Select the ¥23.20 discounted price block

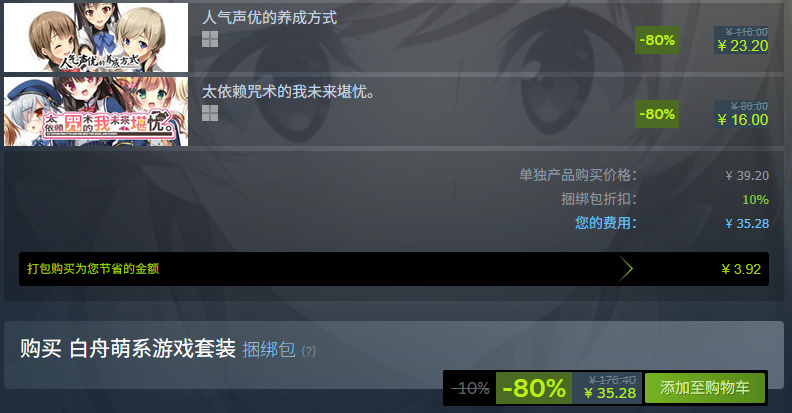[x=741, y=40]
